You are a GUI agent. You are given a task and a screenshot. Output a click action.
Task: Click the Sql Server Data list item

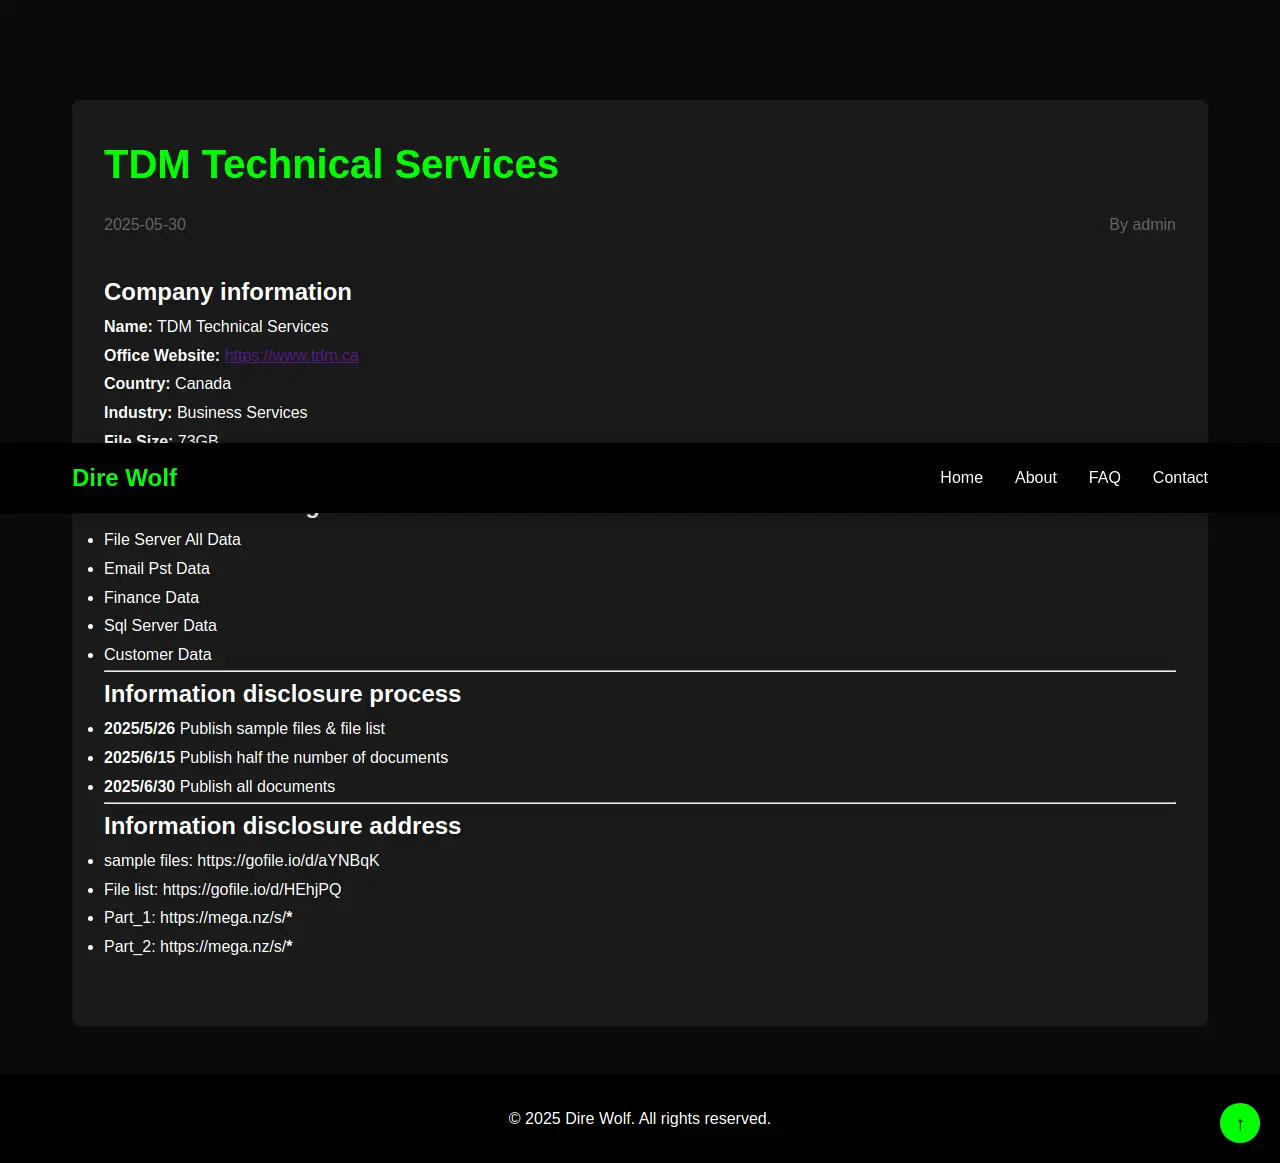pos(160,626)
